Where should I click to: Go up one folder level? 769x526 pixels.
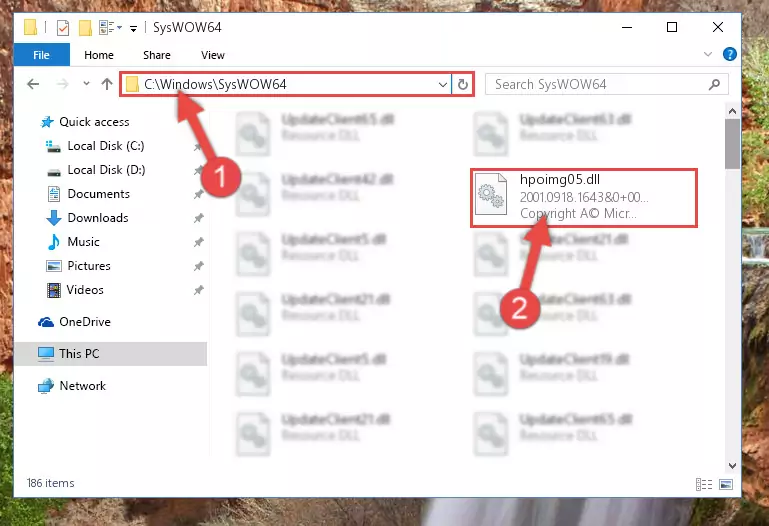[106, 84]
